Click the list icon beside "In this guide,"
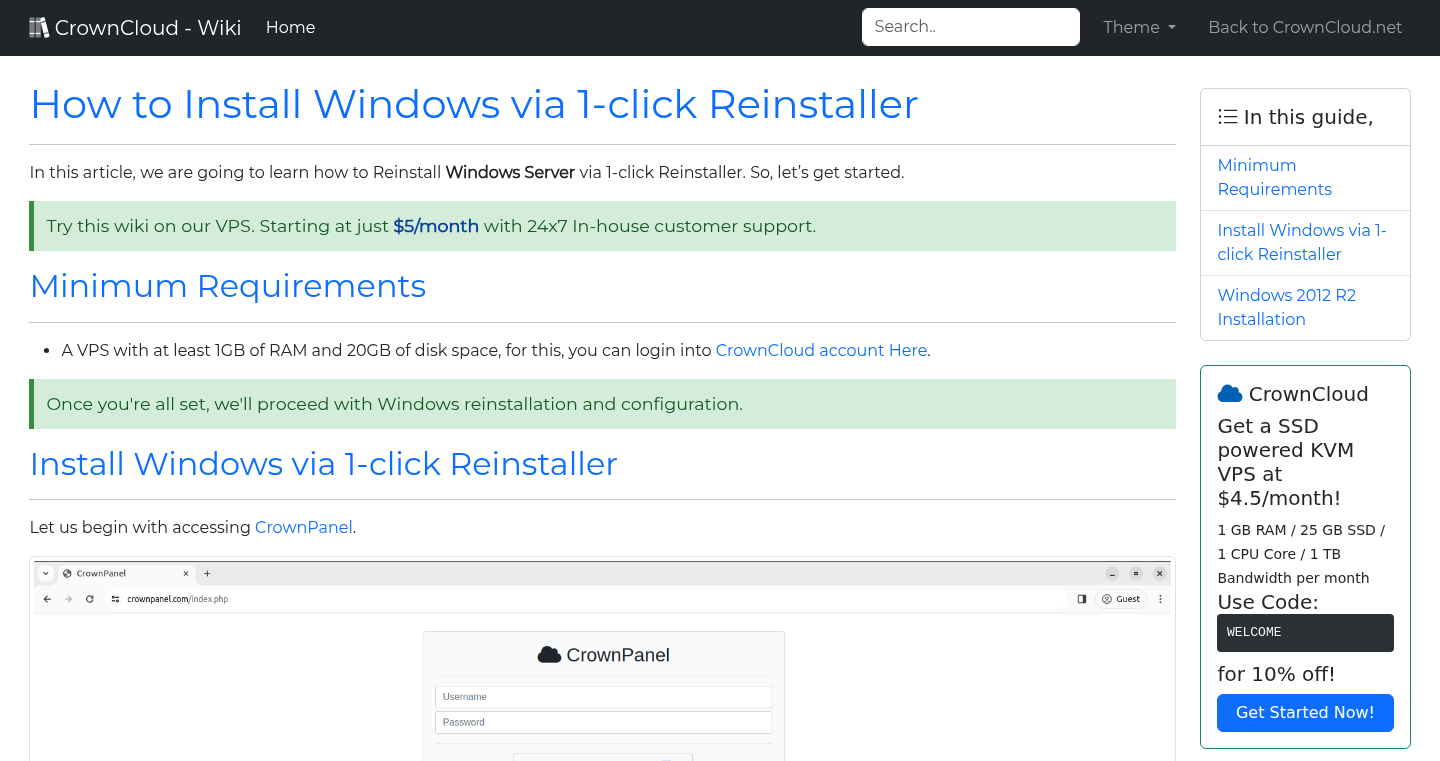 tap(1227, 116)
